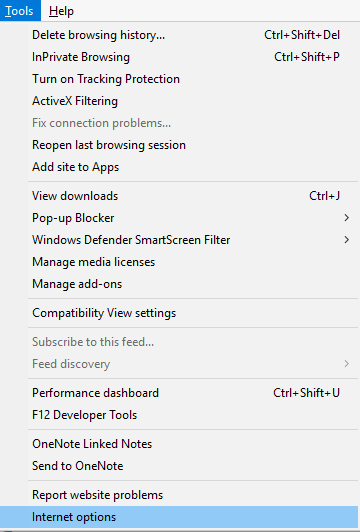Expand Windows Defender SmartScreen Filter submenu
360x532 pixels.
(x=193, y=240)
